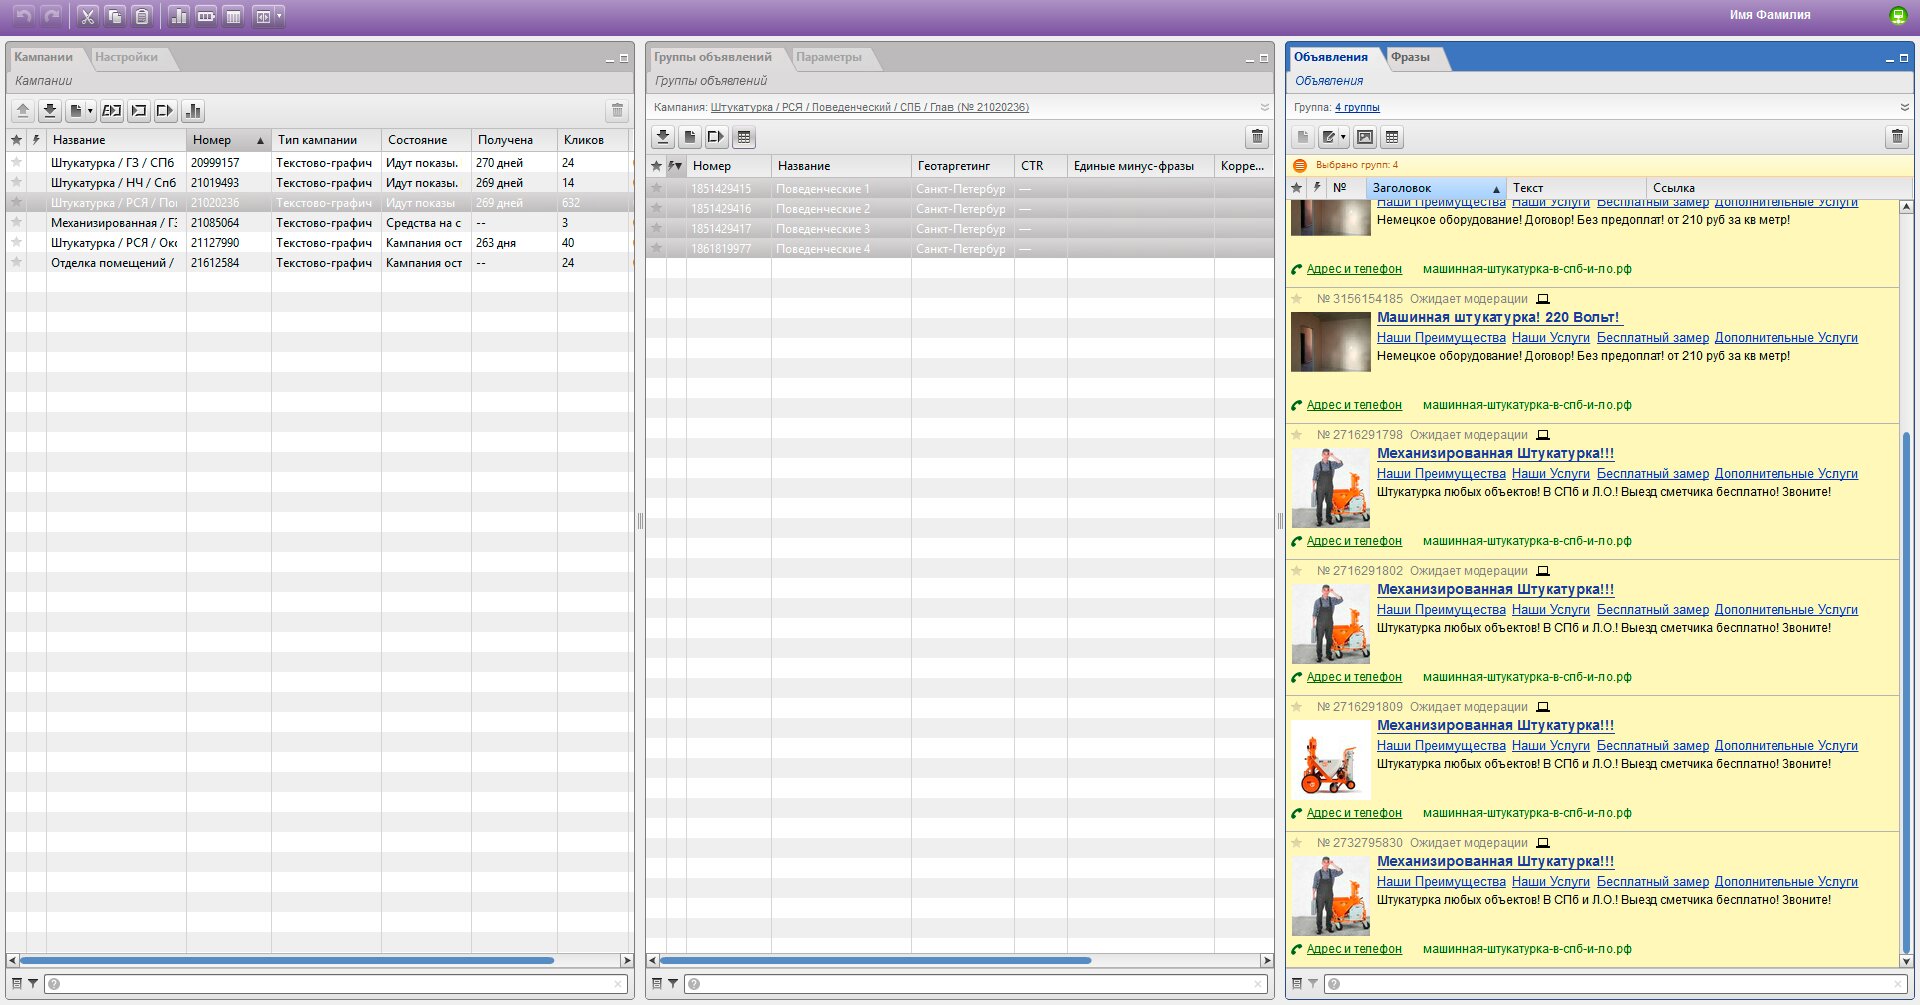Click the filter funnel icon below Кампании list

(33, 984)
